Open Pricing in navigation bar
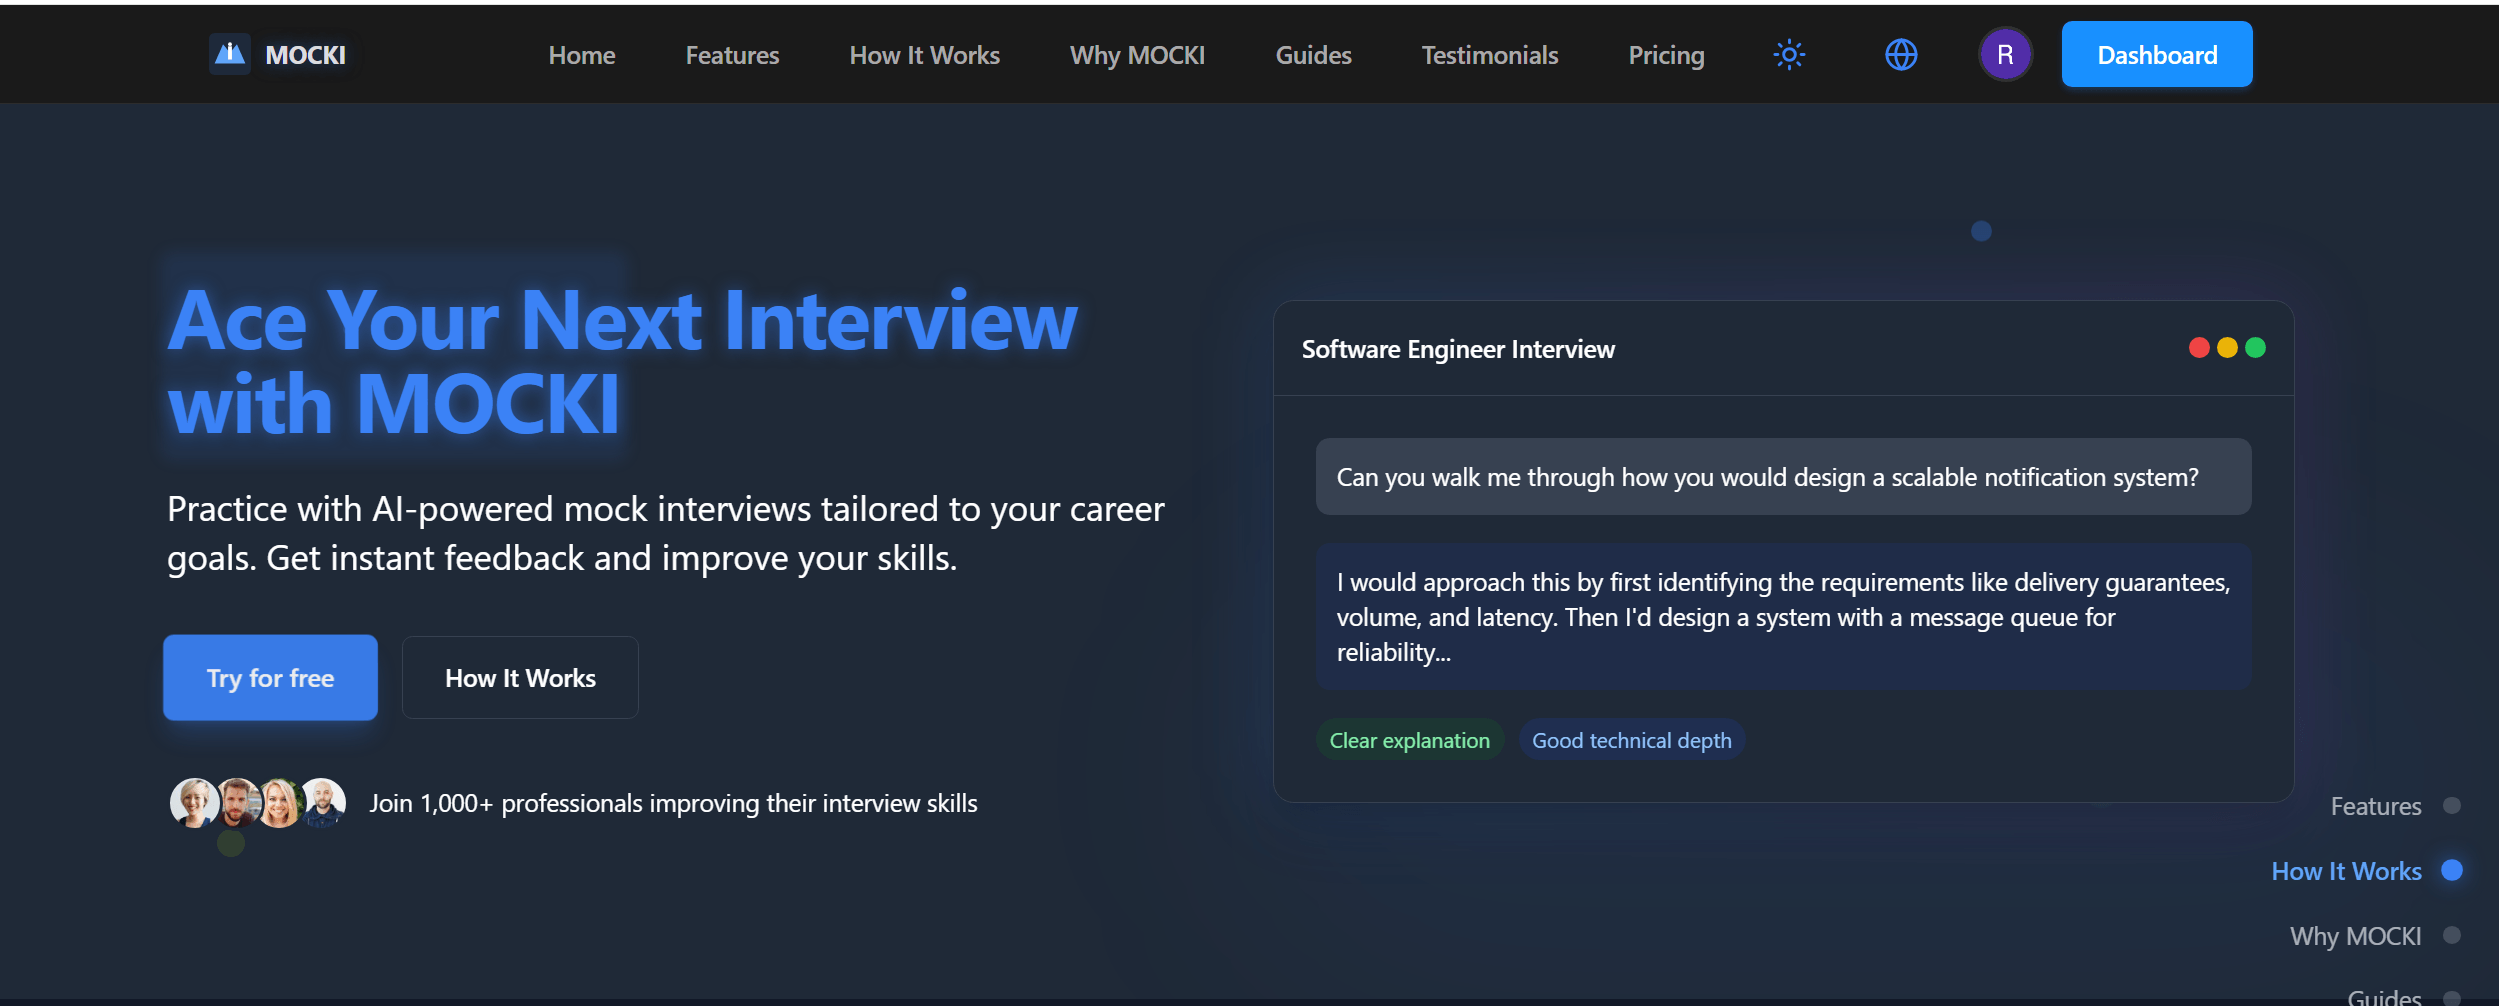 click(1666, 56)
